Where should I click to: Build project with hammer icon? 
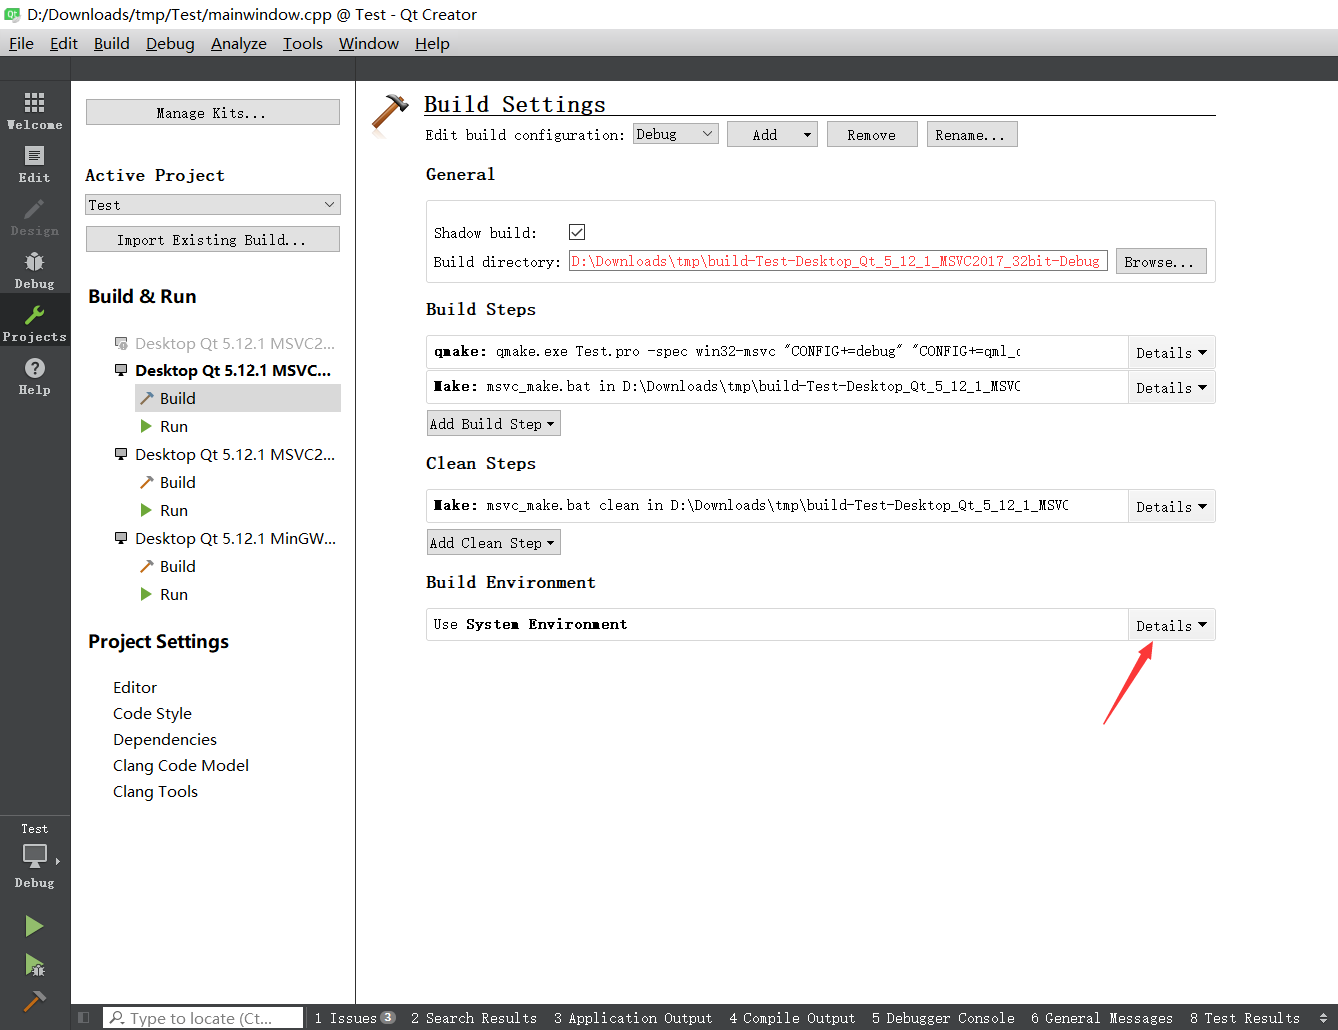pos(35,1001)
